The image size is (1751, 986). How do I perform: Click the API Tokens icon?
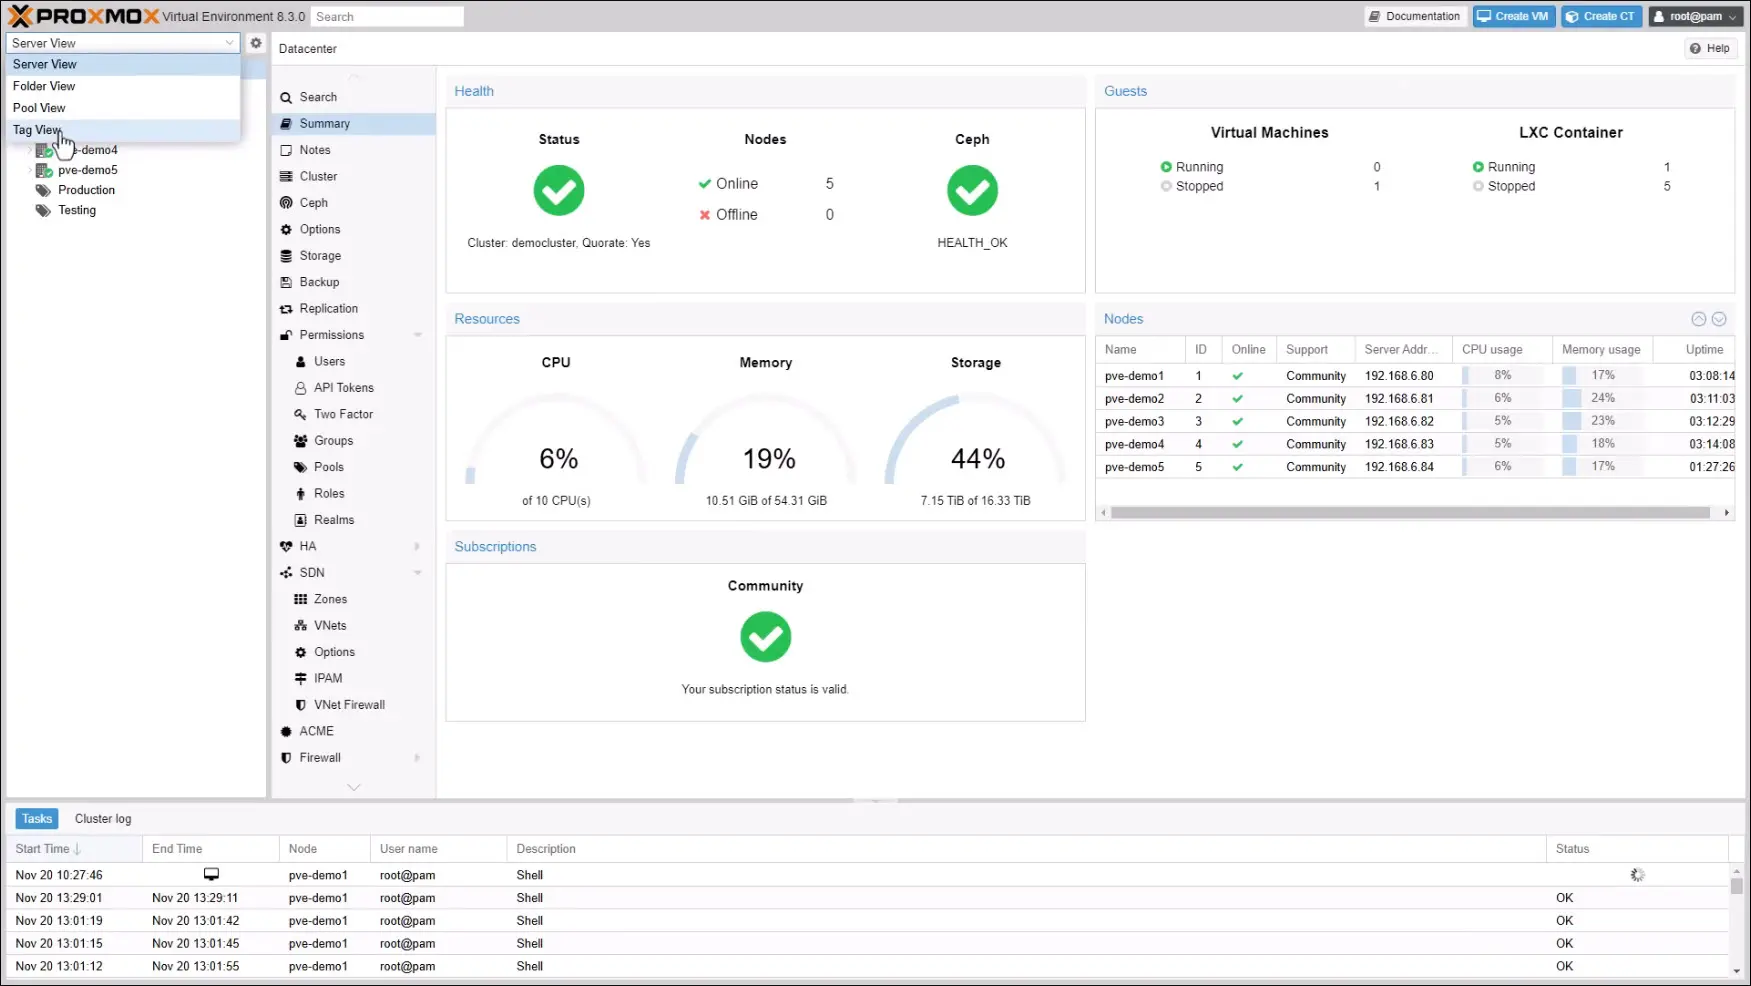coord(300,388)
